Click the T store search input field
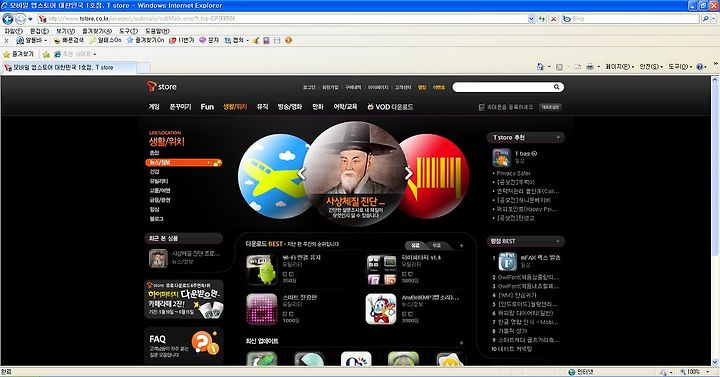The image size is (720, 377). coord(502,87)
